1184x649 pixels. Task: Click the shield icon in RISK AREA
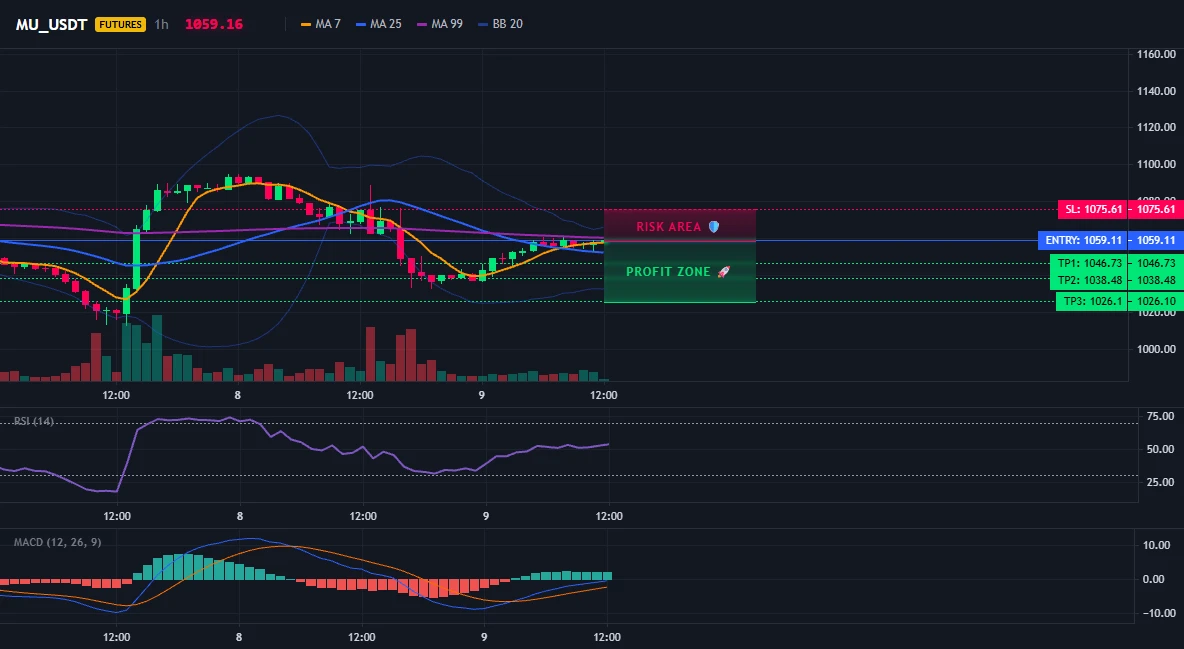click(x=714, y=227)
